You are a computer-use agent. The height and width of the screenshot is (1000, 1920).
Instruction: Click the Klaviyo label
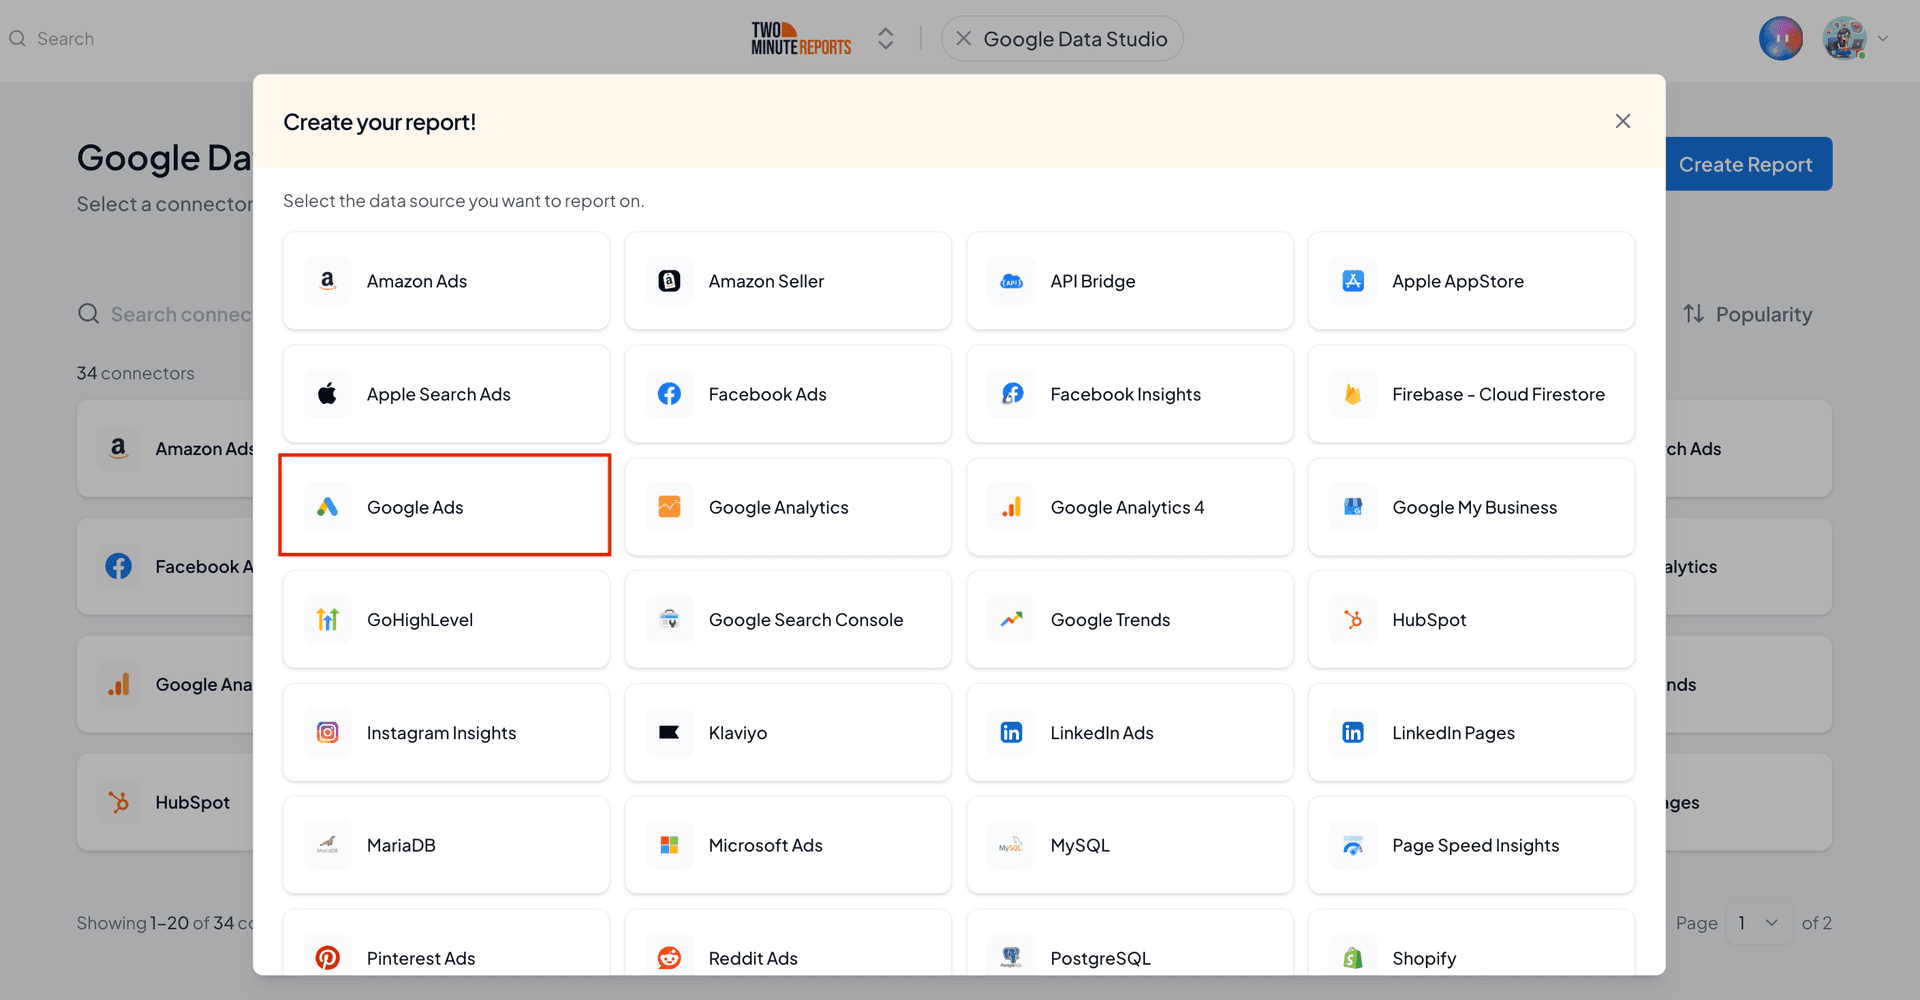pyautogui.click(x=738, y=733)
